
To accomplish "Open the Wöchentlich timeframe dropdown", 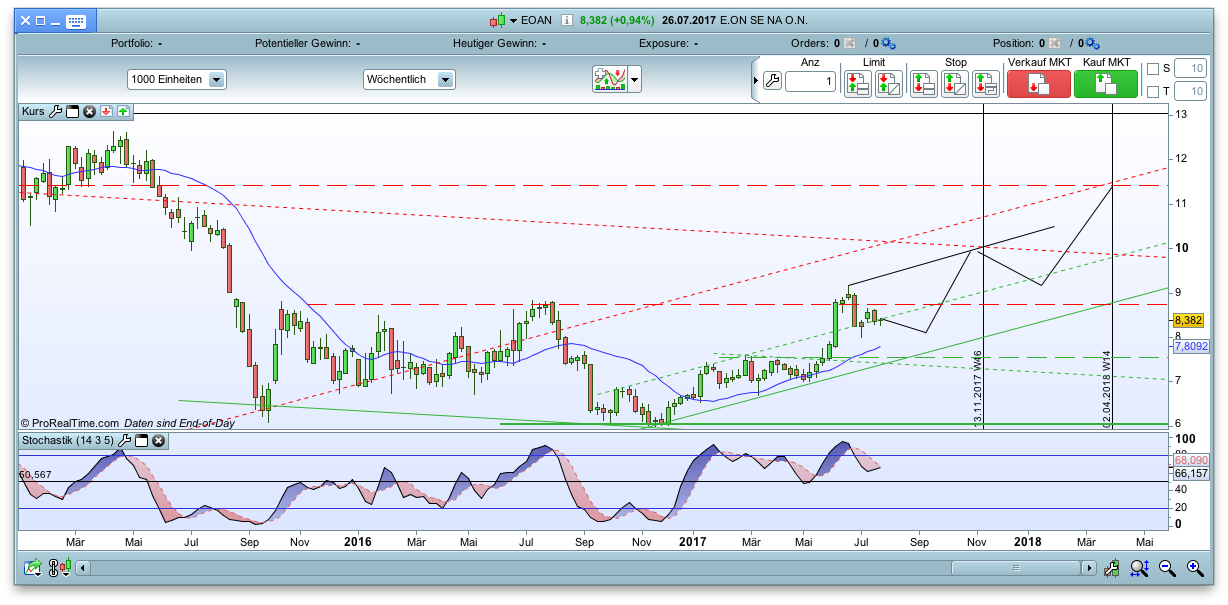I will (x=409, y=79).
